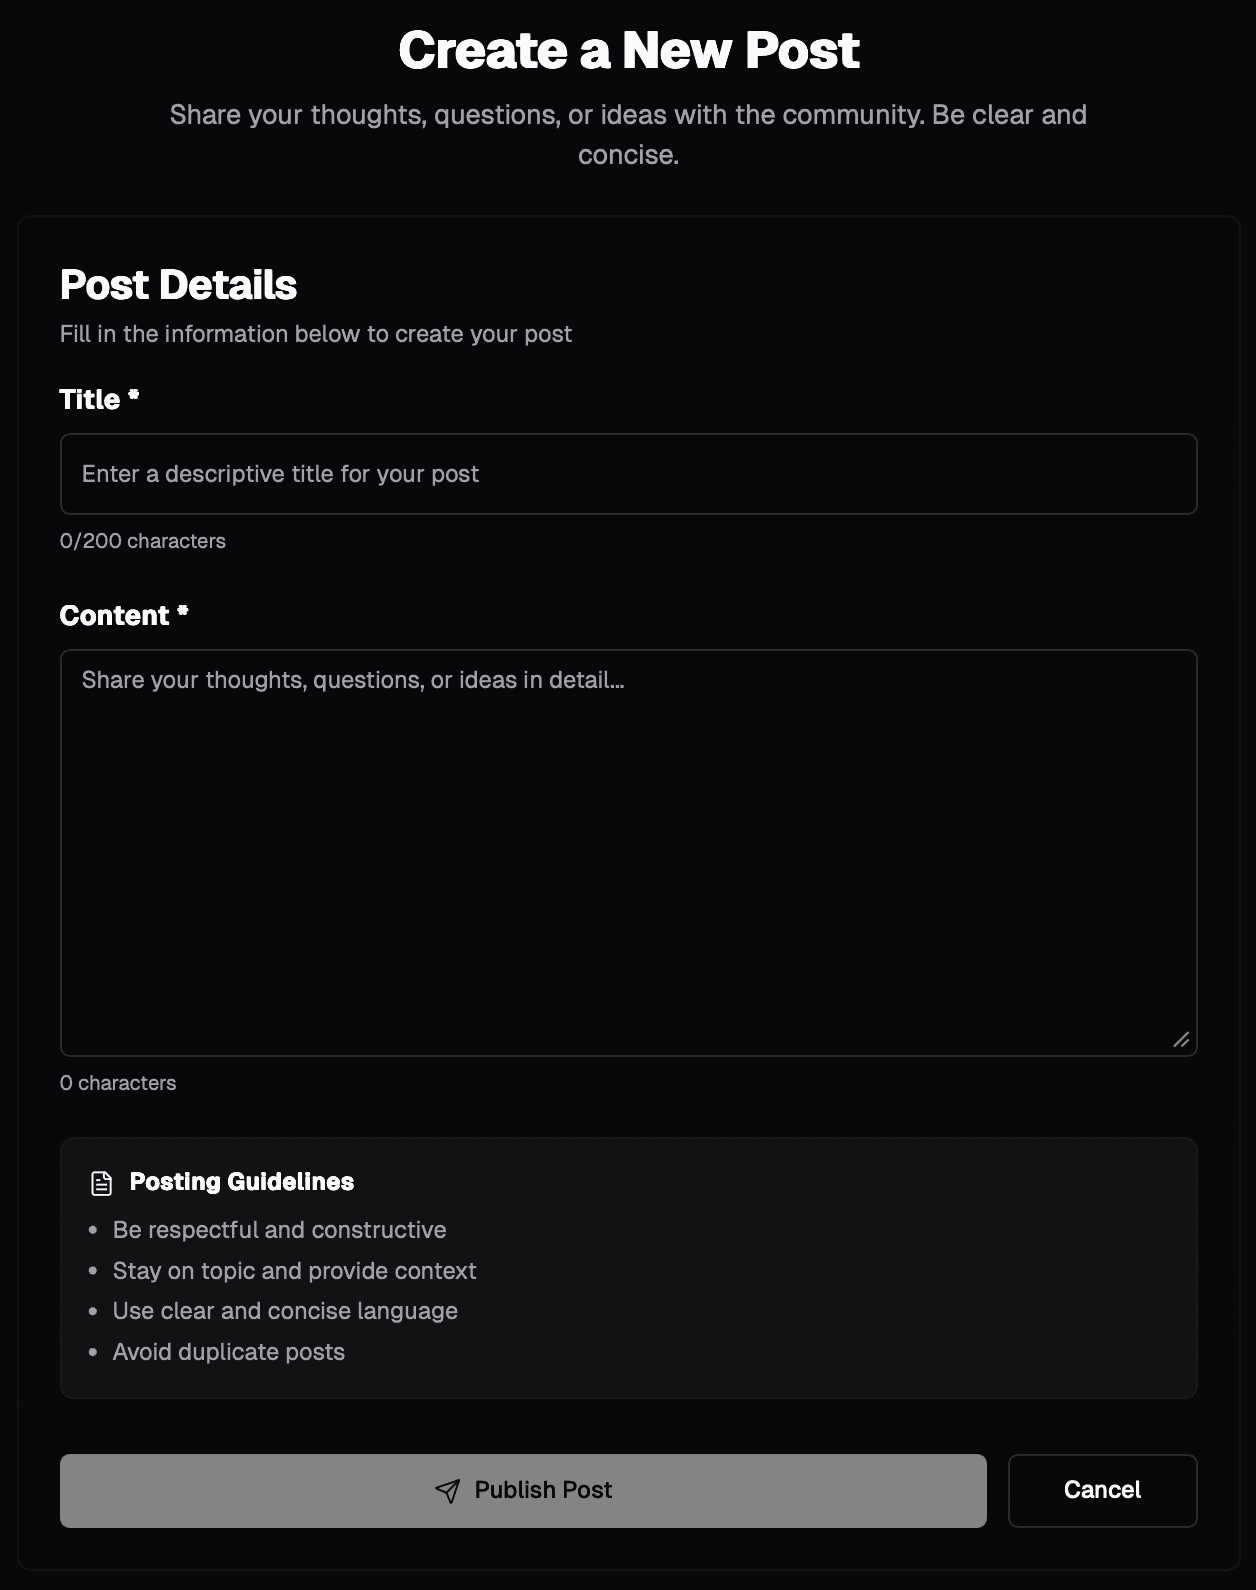Image resolution: width=1256 pixels, height=1590 pixels.
Task: Click the 0 characters counter under Content
Action: (x=118, y=1082)
